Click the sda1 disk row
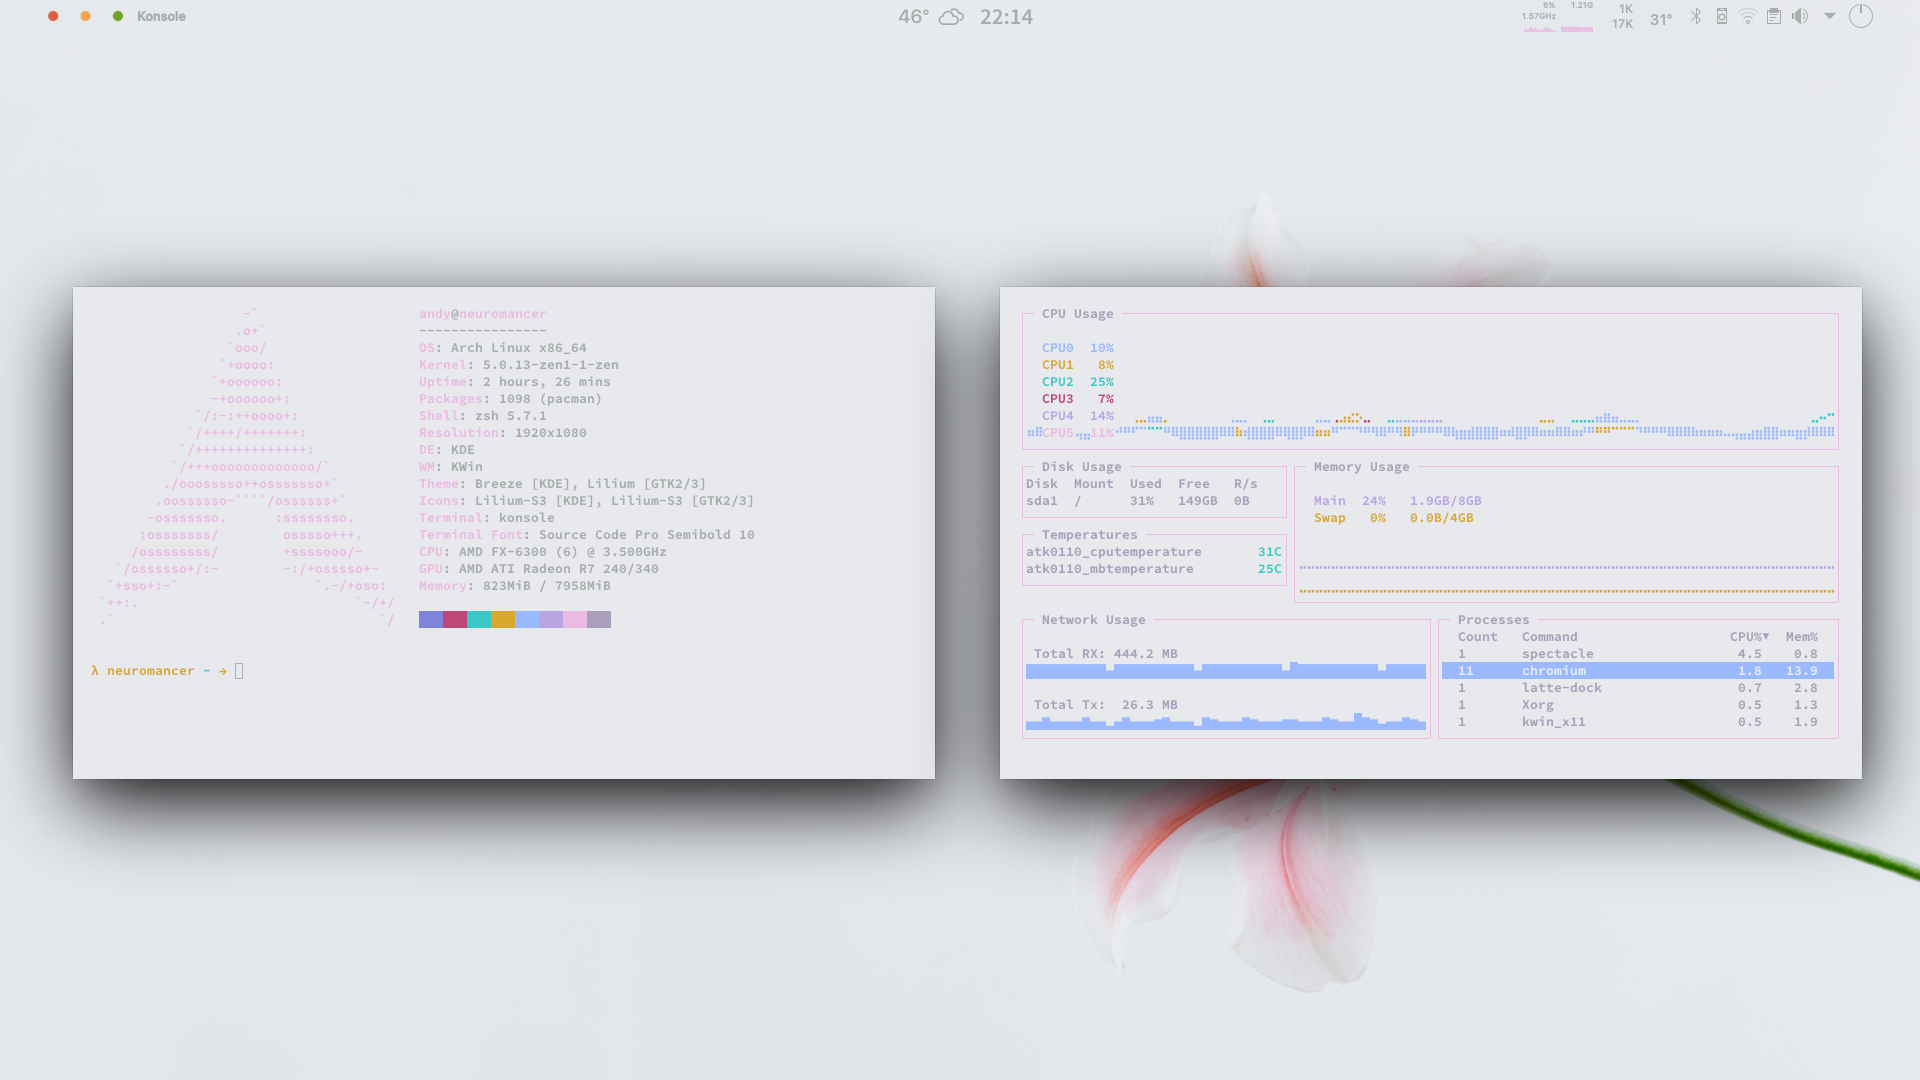 [x=1138, y=501]
